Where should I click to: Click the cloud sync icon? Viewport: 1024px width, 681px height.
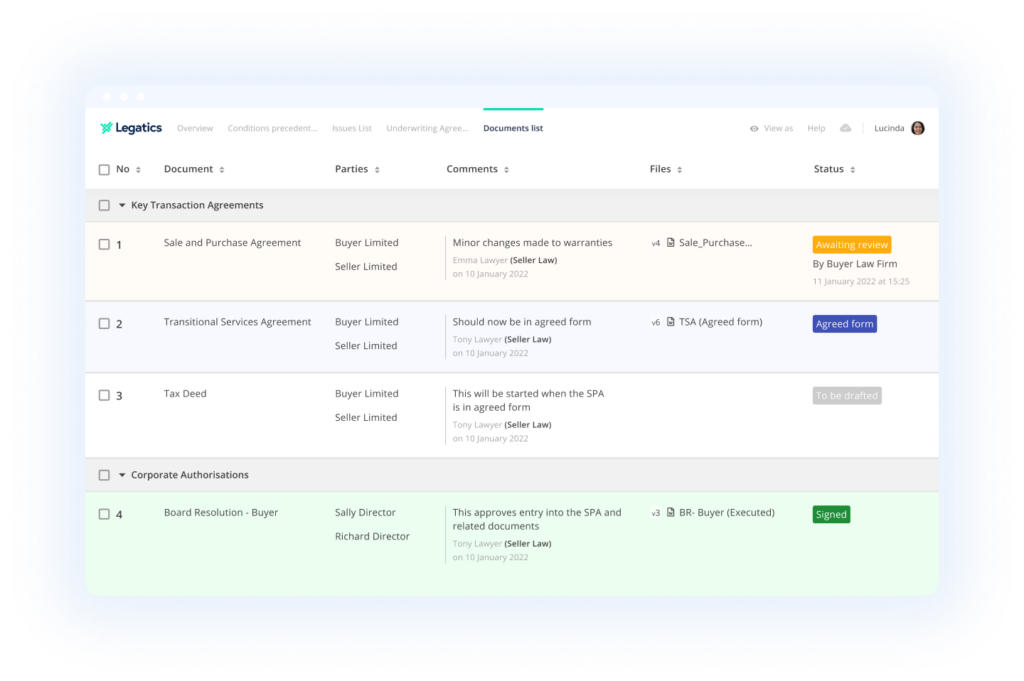(x=845, y=128)
